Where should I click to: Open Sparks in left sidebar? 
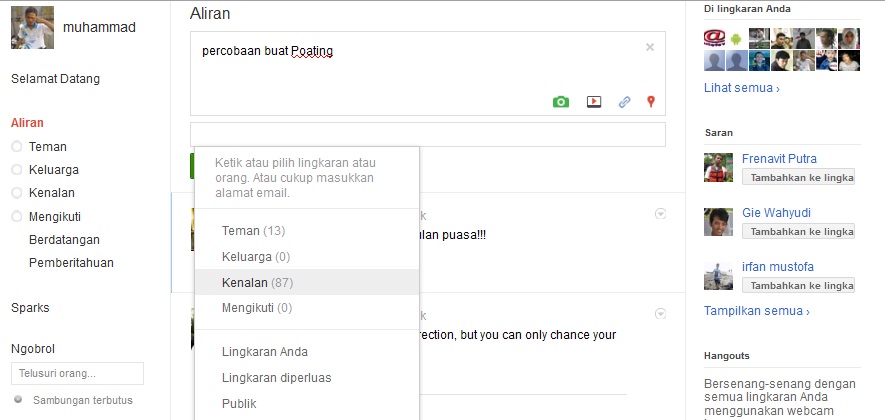click(30, 308)
